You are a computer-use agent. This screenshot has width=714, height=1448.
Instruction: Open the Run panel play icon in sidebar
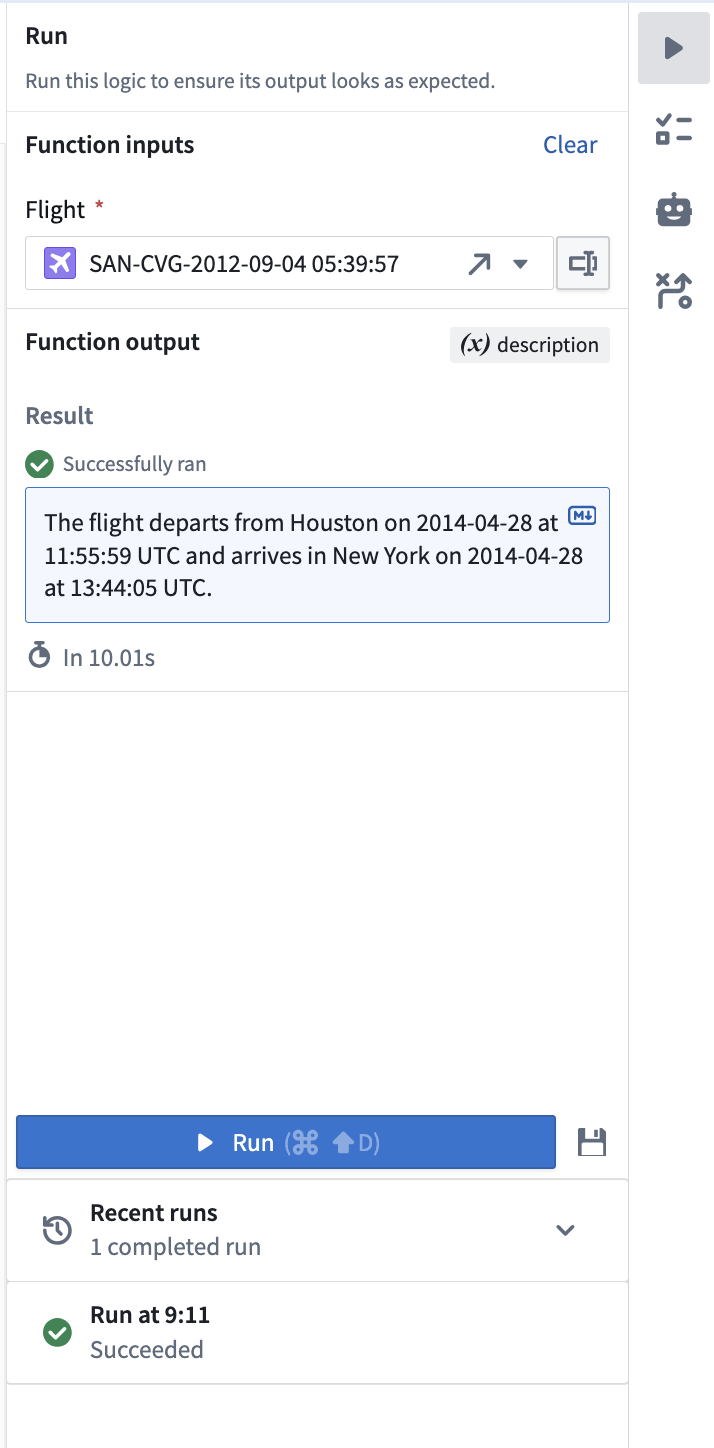pos(674,48)
